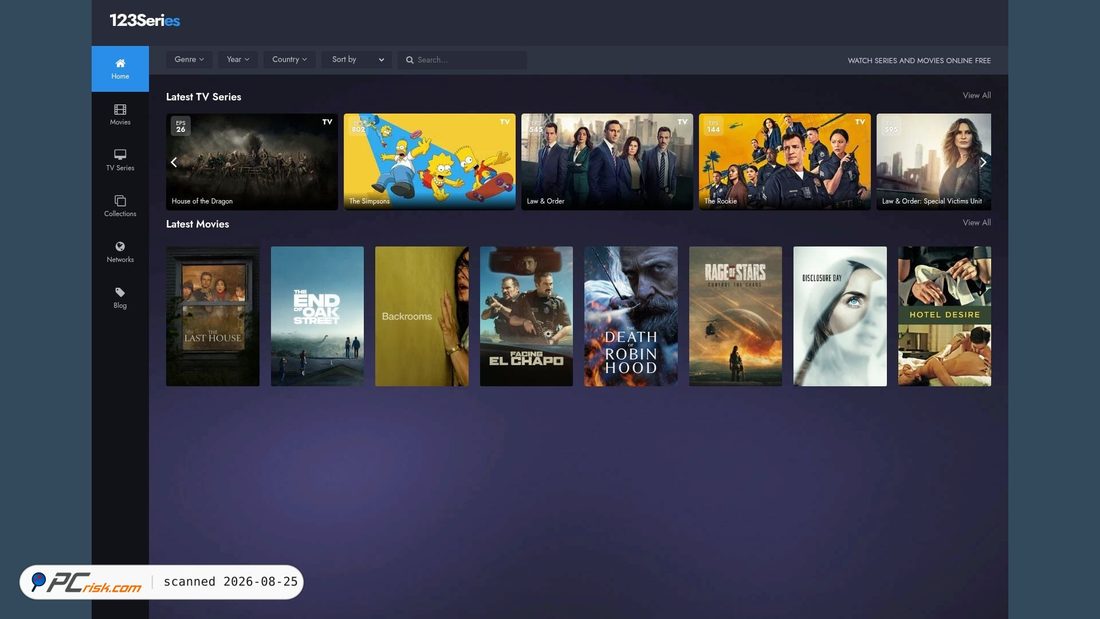This screenshot has height=619, width=1100.
Task: Show previous TV series with left arrow
Action: click(x=174, y=162)
